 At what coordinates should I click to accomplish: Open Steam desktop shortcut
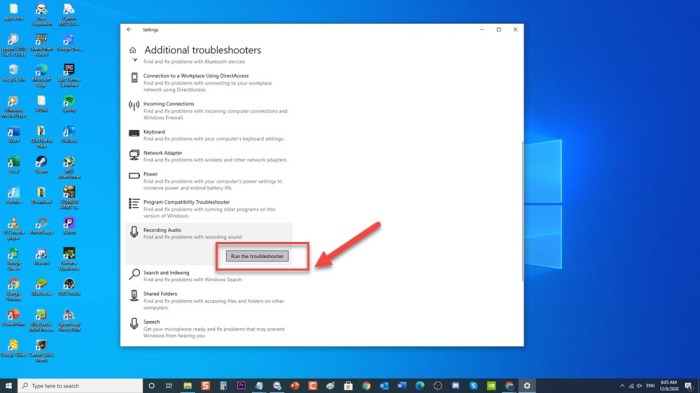(42, 165)
